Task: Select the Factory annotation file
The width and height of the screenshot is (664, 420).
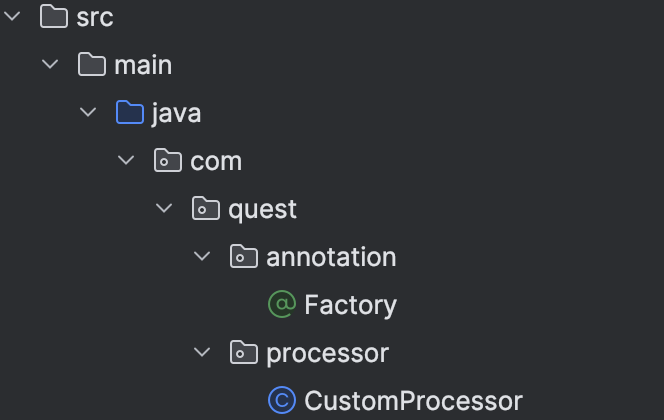Action: coord(350,305)
